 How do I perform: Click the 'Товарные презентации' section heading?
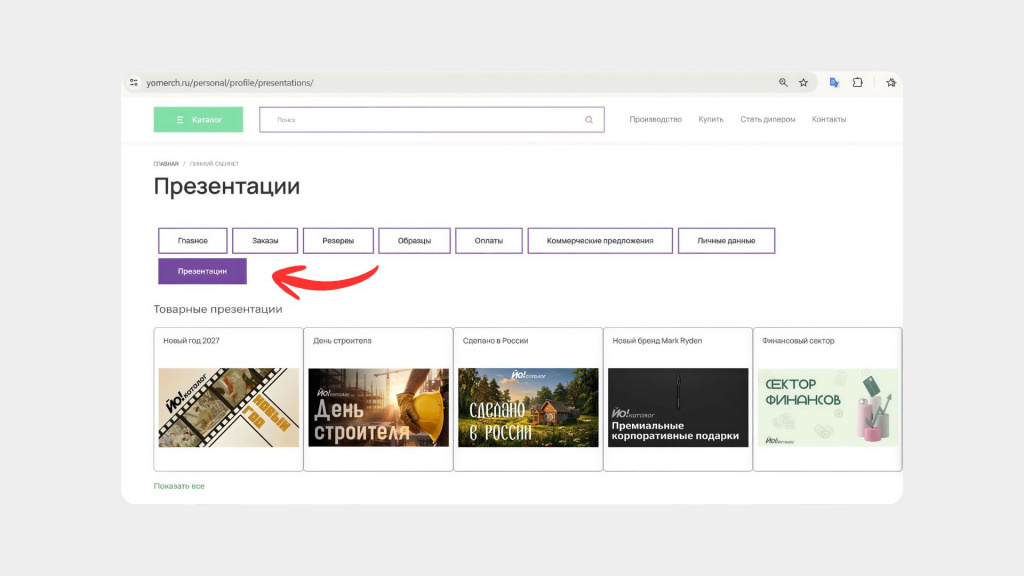point(218,309)
